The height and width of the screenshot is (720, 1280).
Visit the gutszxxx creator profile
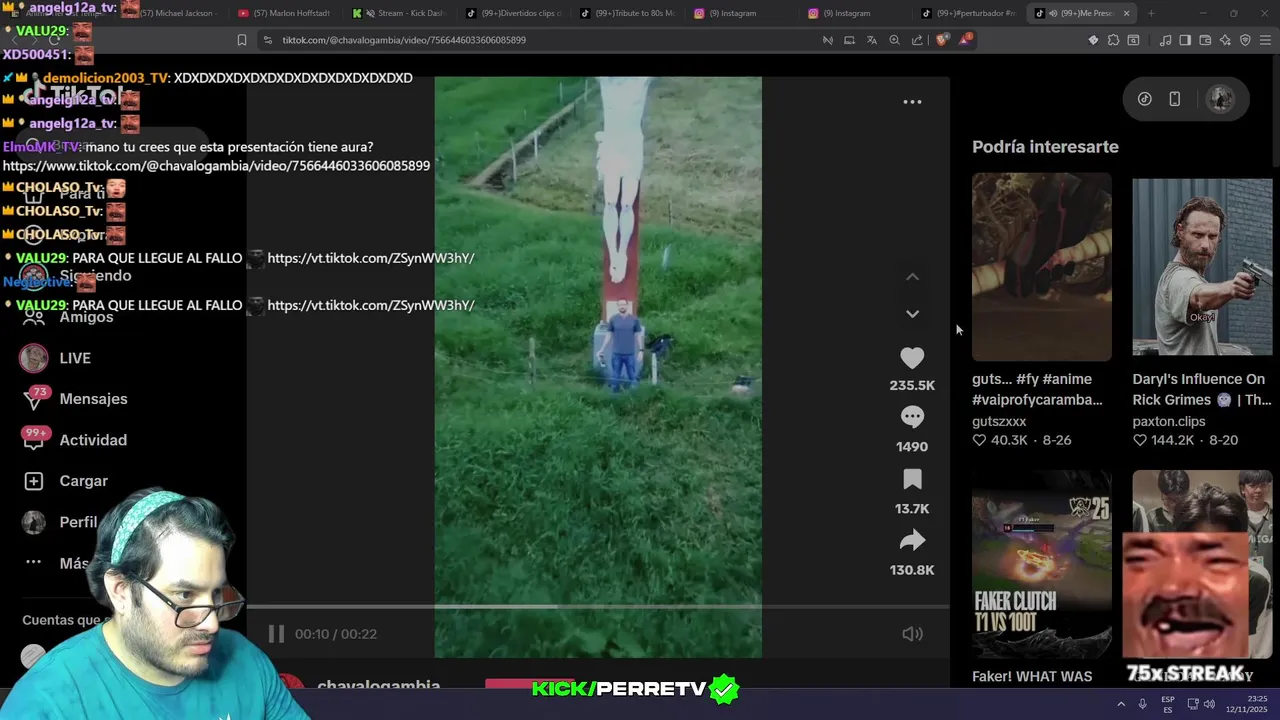coord(999,422)
